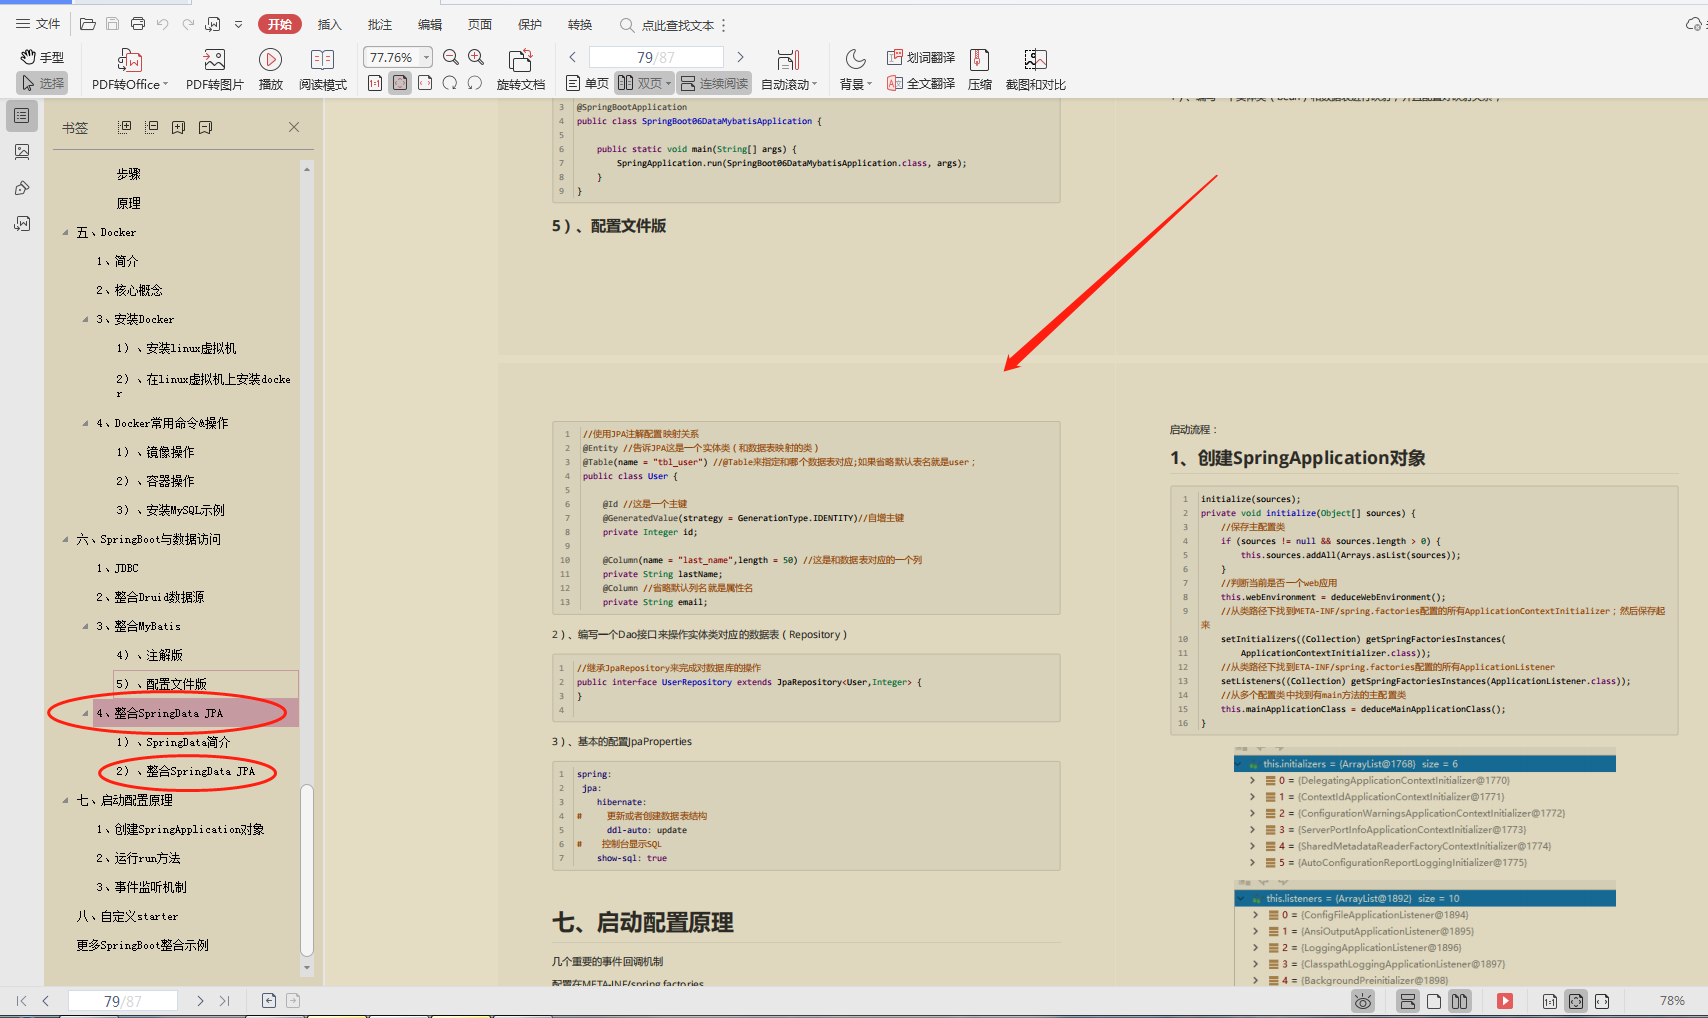This screenshot has height=1018, width=1708.
Task: Collapse all bookmarks icon
Action: 152,127
